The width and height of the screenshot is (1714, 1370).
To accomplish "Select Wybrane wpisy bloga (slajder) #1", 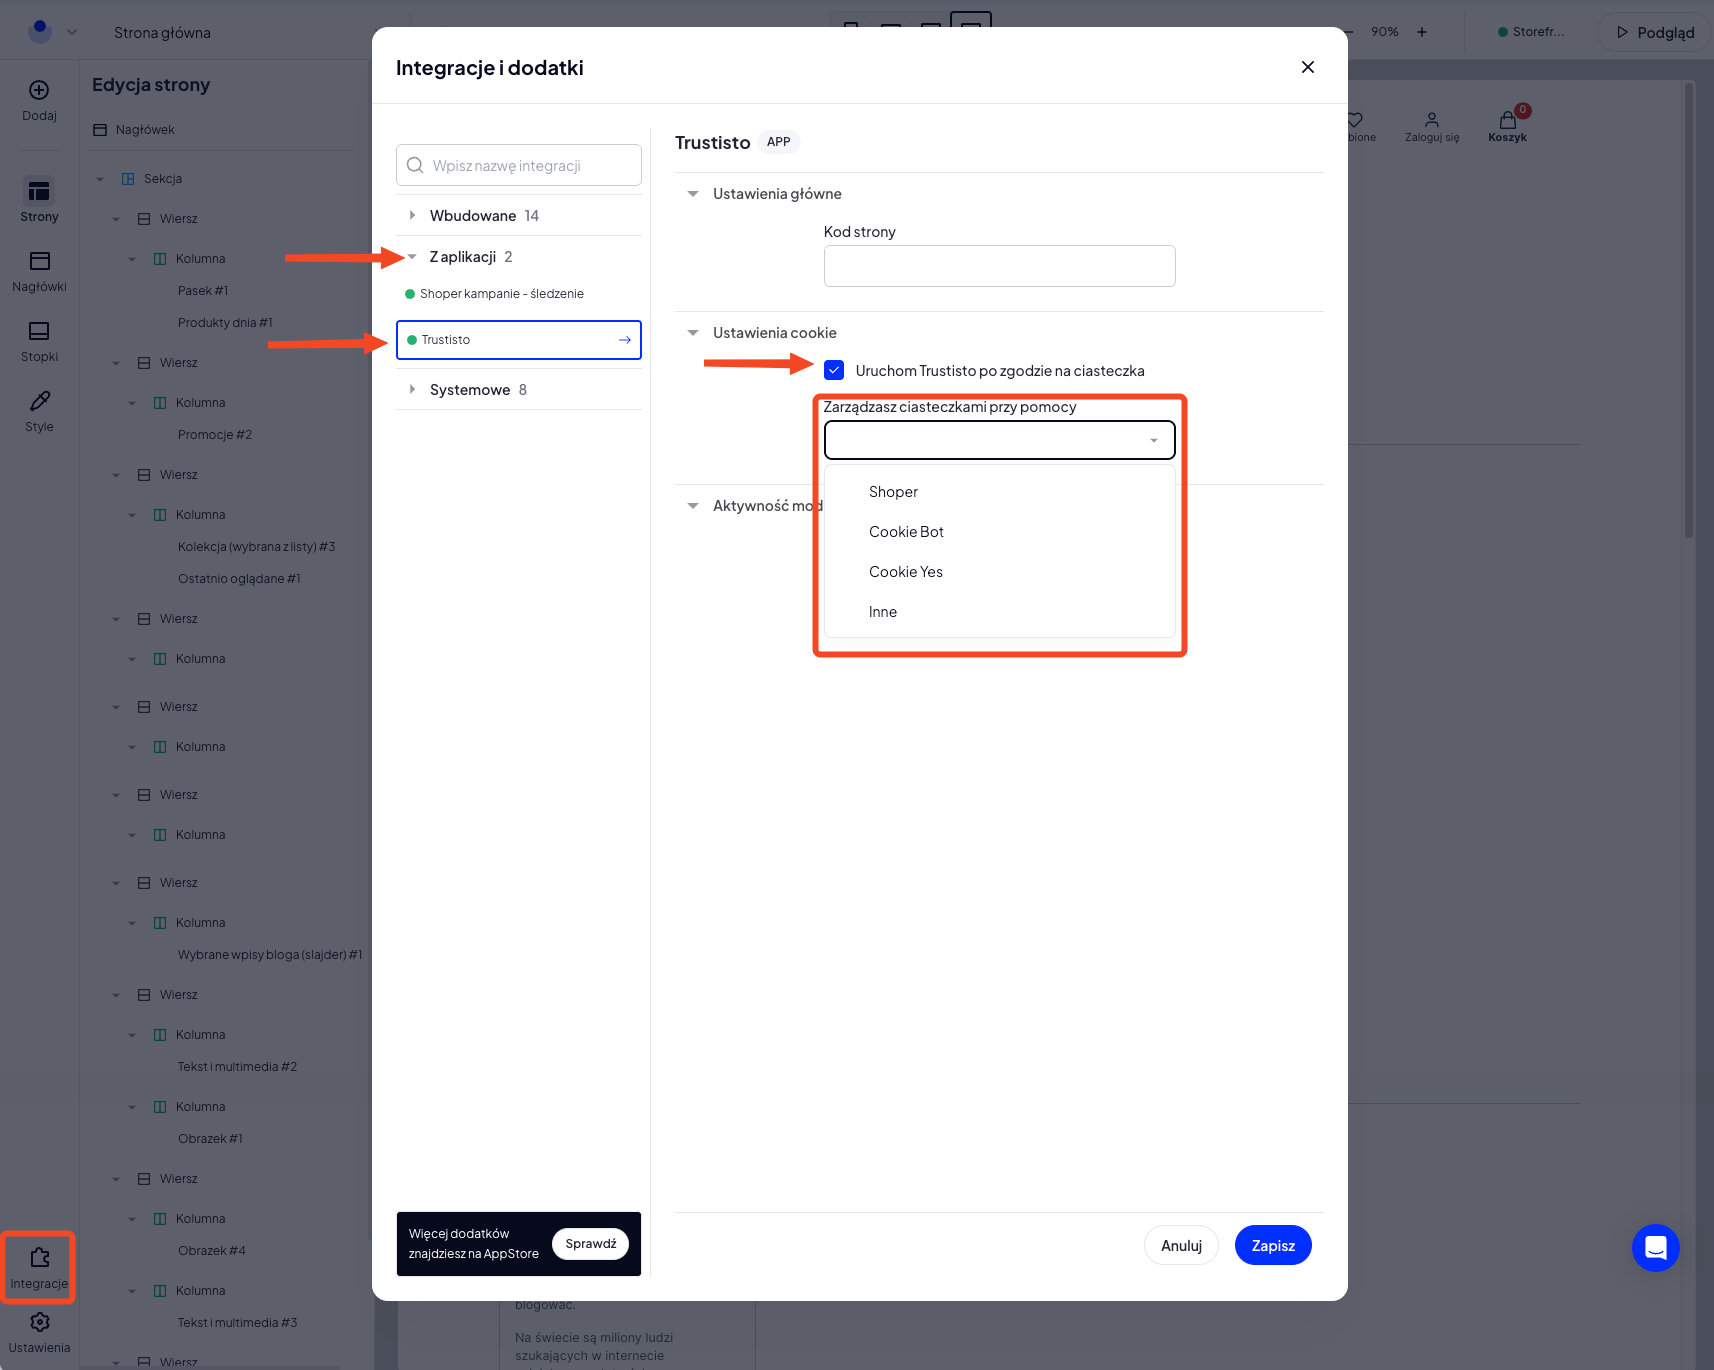I will coord(270,955).
